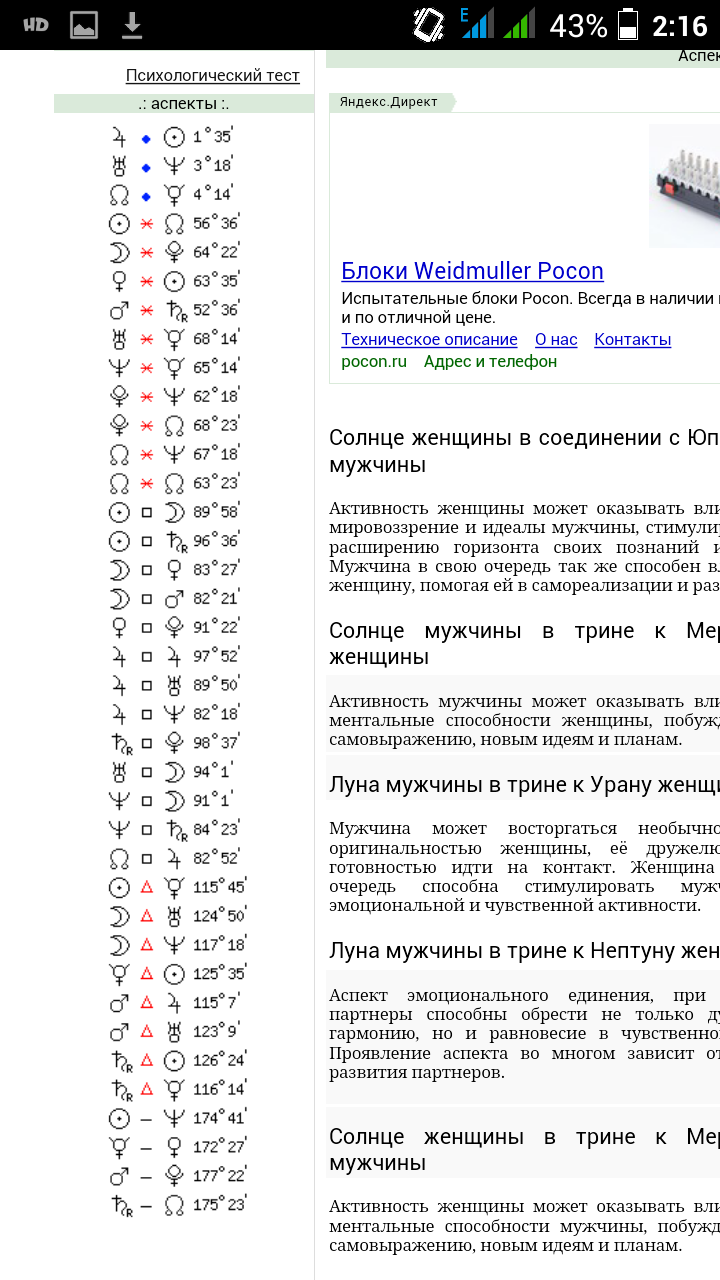Click heading Солнце женщины в соединении

click(x=524, y=451)
